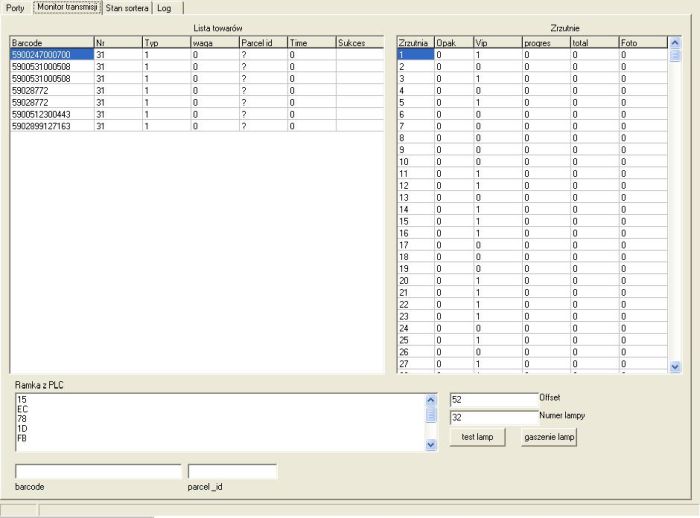Click the barcode text field
700x518 pixels.
pos(98,471)
